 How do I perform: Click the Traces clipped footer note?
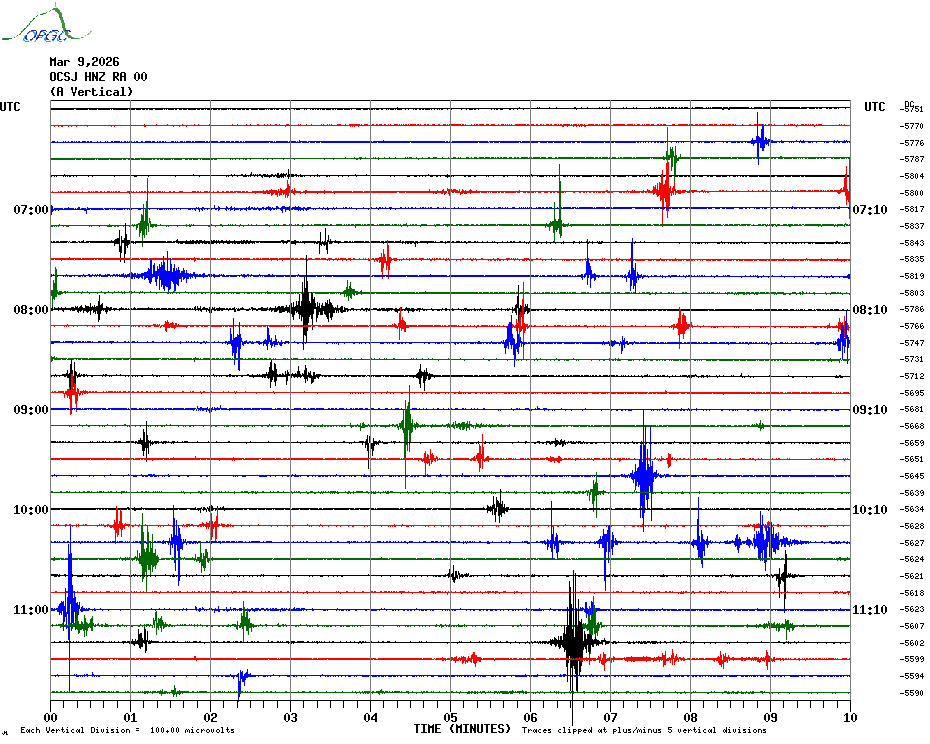[x=644, y=730]
